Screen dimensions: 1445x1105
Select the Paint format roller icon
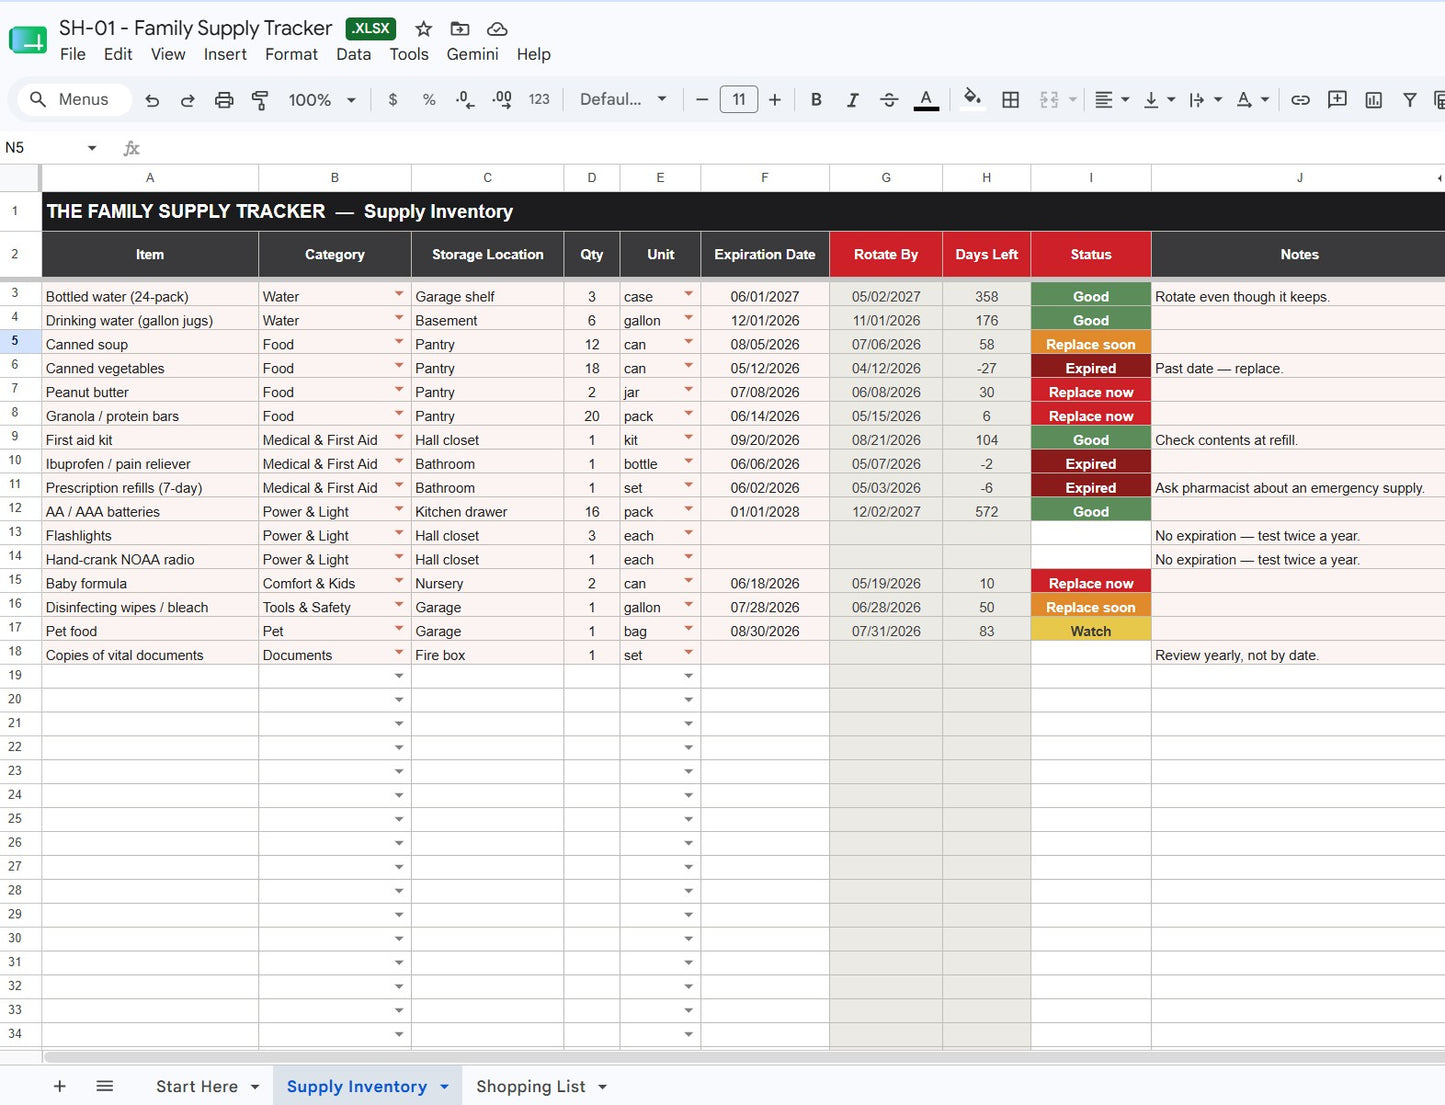point(260,100)
